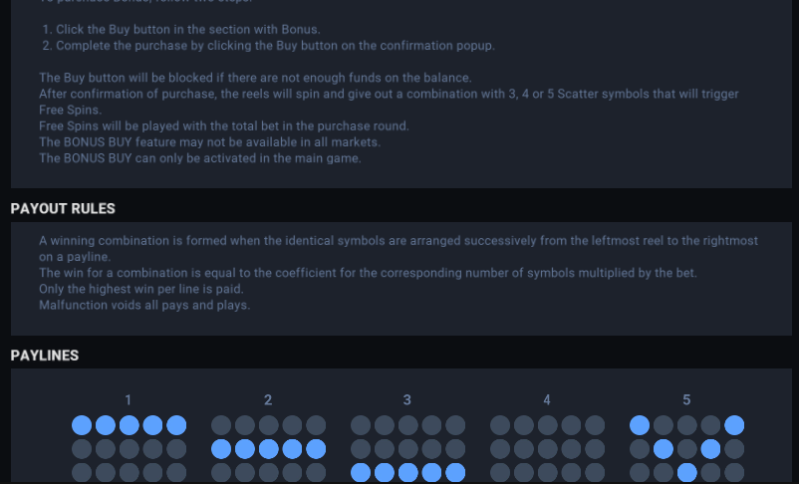Click the PAYOUT RULES heading
Screen dimensions: 799x484
pyautogui.click(x=63, y=208)
